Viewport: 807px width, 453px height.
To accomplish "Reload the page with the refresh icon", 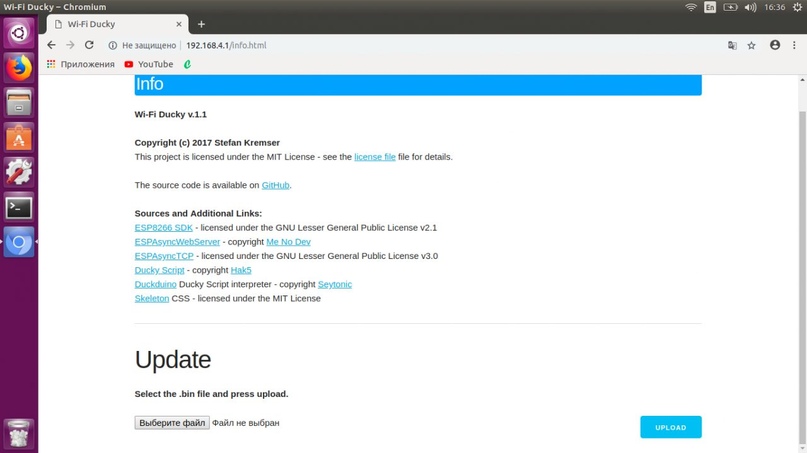I will (89, 45).
